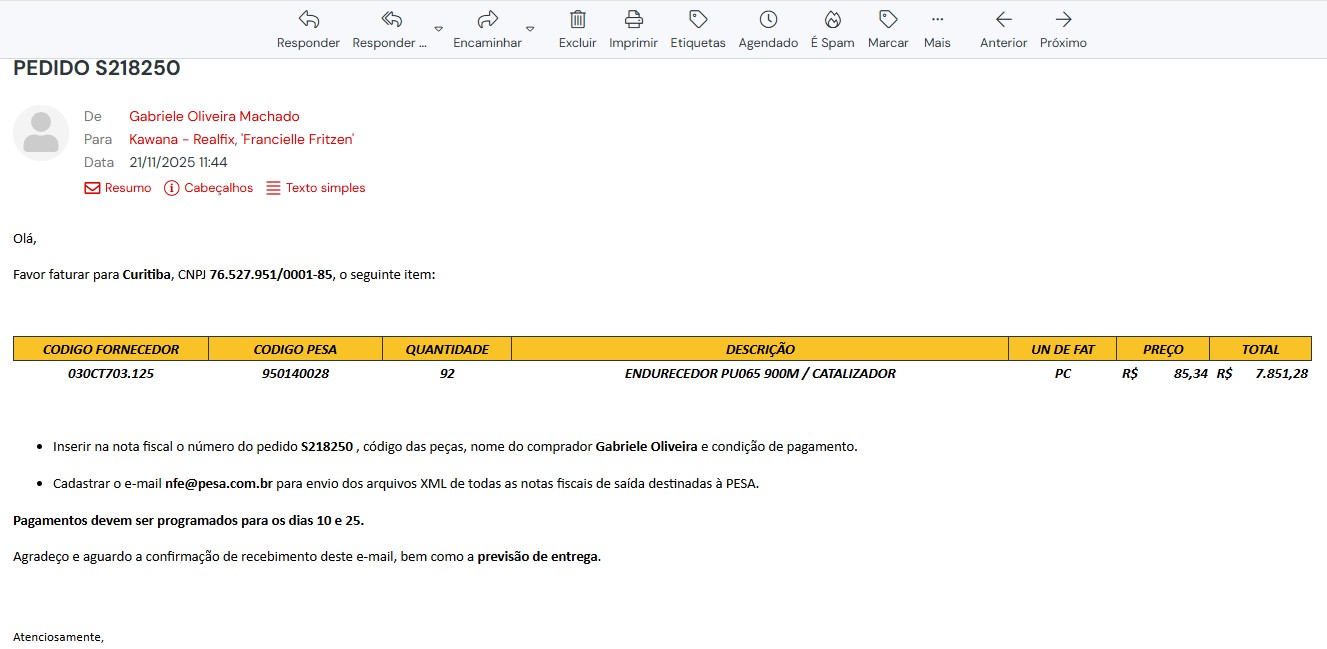The height and width of the screenshot is (649, 1327).
Task: Click the Responder a todos icon
Action: point(391,20)
